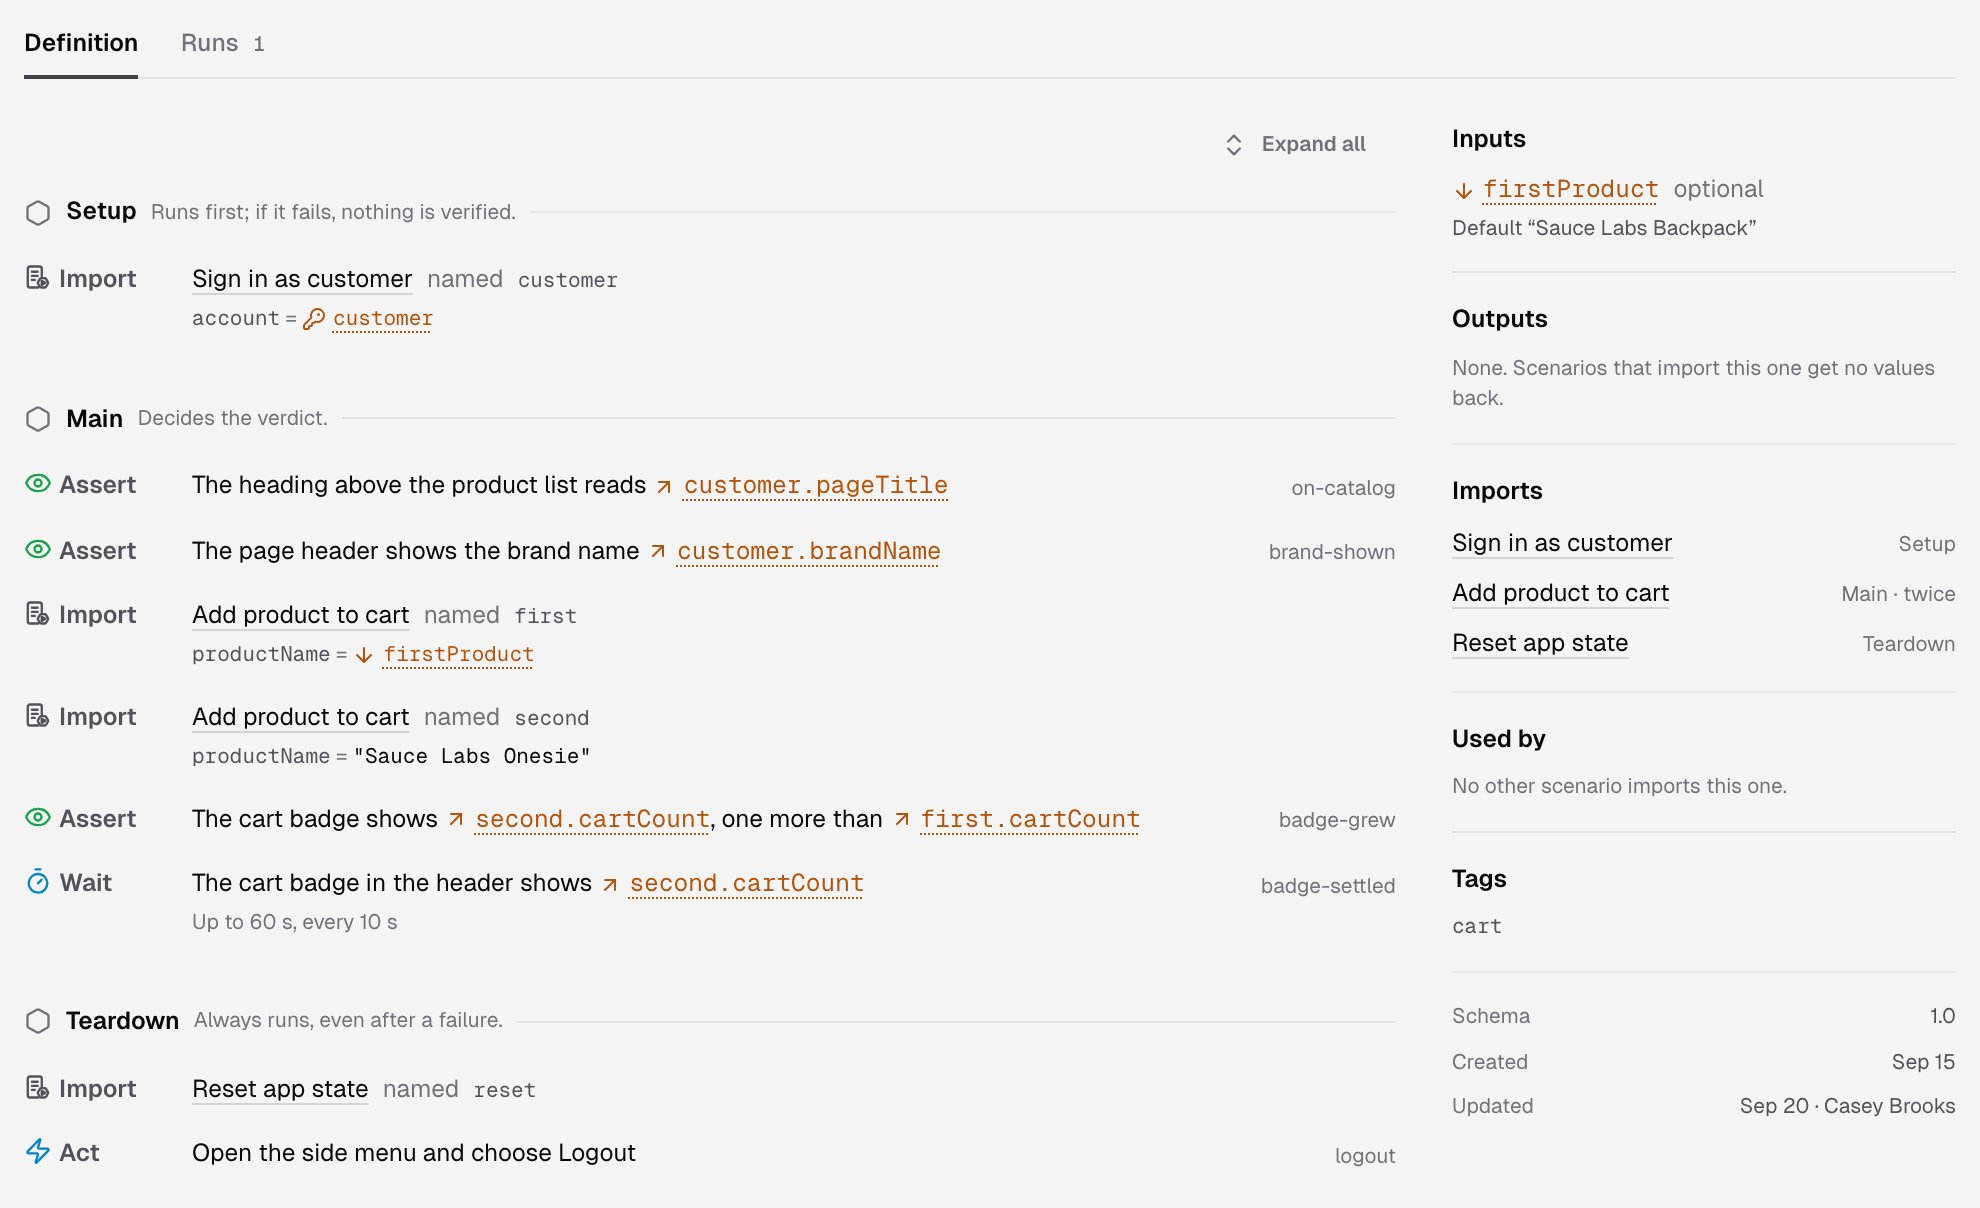1980x1208 pixels.
Task: Click the "Sauce Labs Onesie" productName value
Action: [472, 756]
